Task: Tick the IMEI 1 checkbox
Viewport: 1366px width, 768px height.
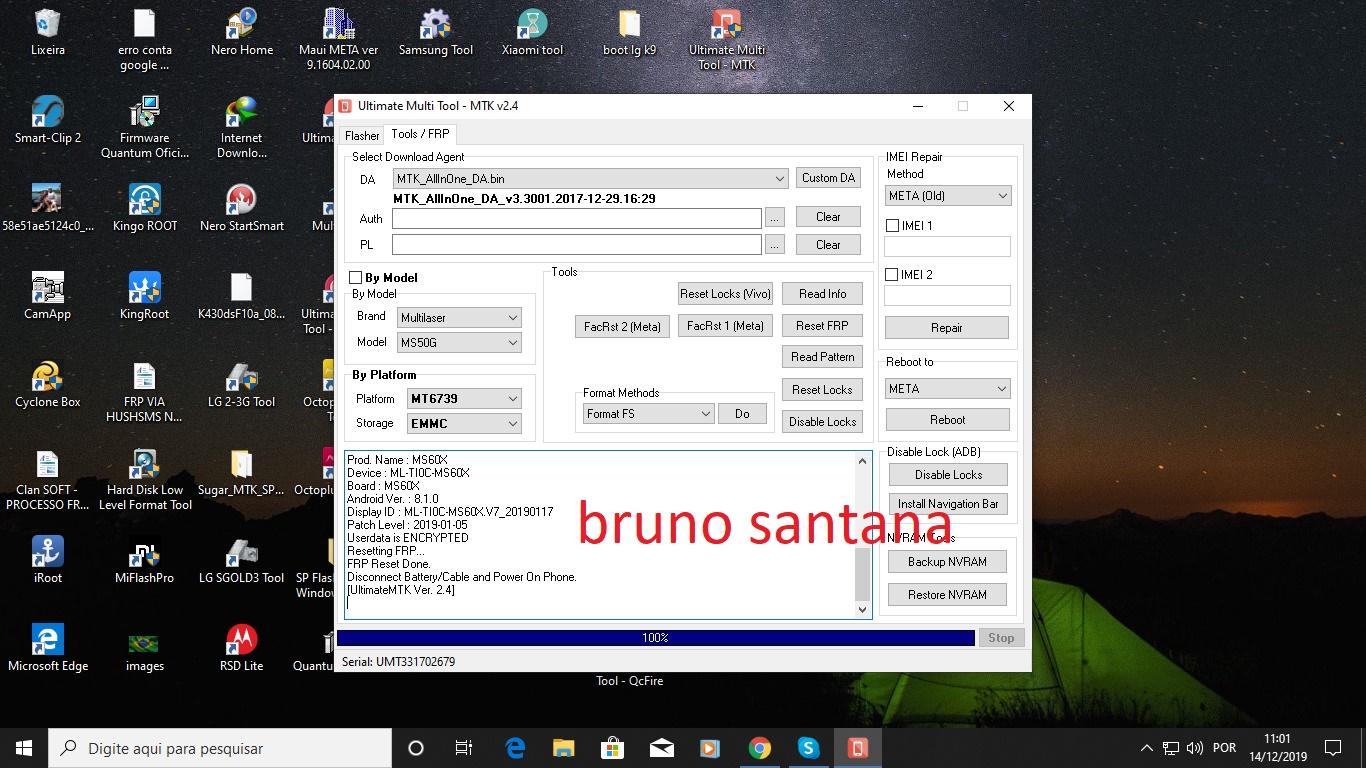Action: 892,226
